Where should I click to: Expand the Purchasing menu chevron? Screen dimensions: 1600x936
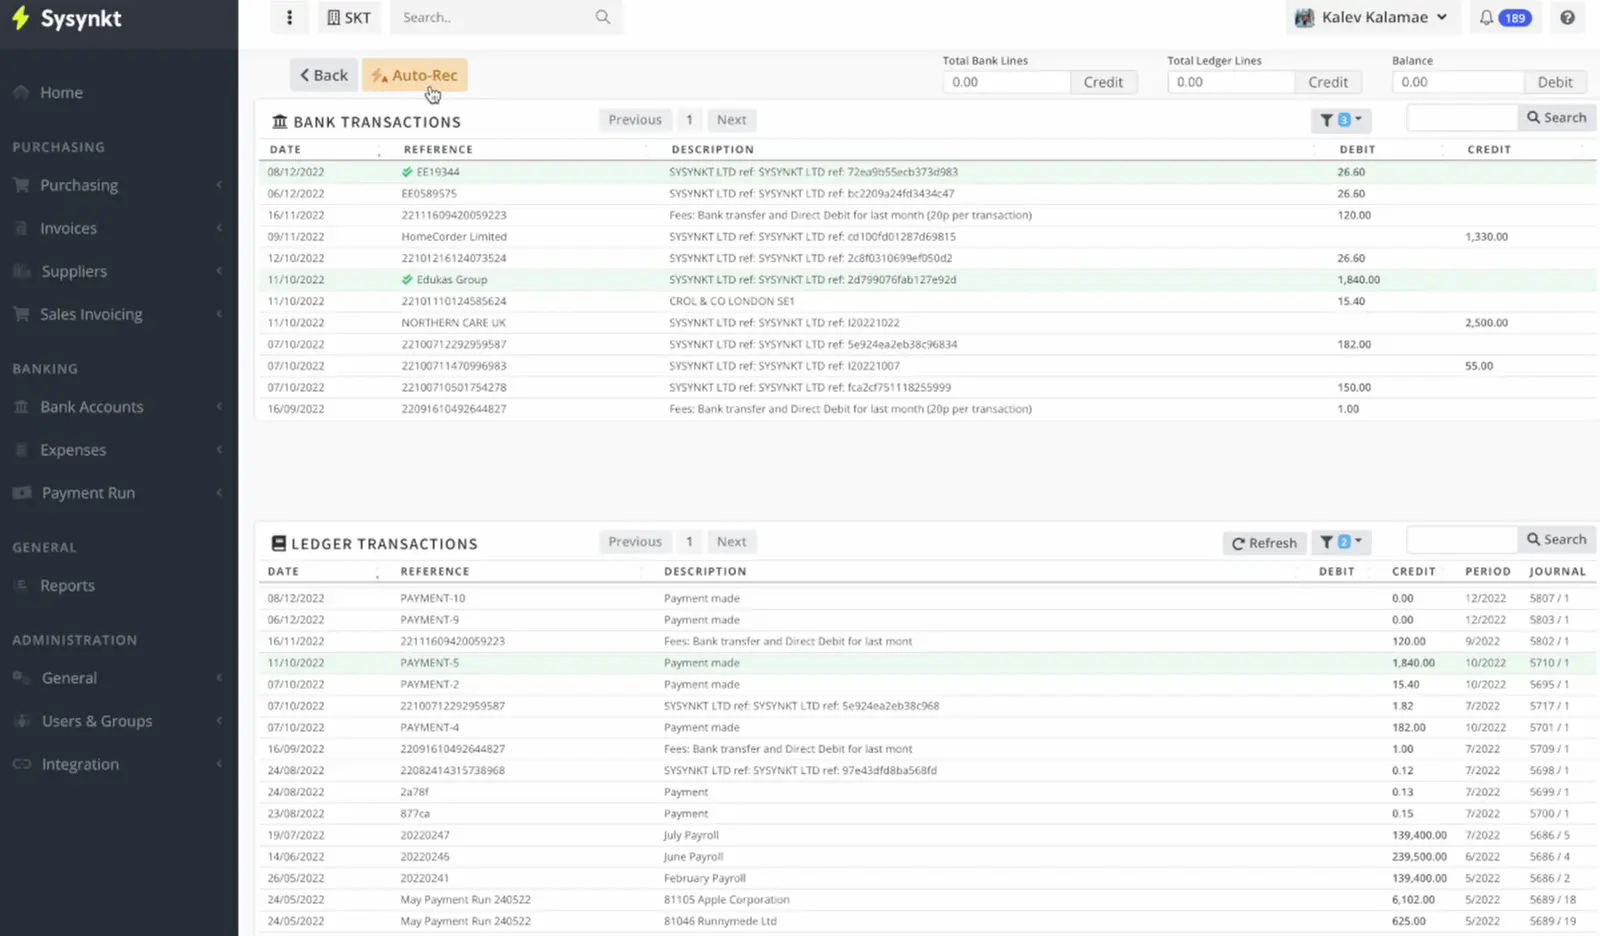219,185
